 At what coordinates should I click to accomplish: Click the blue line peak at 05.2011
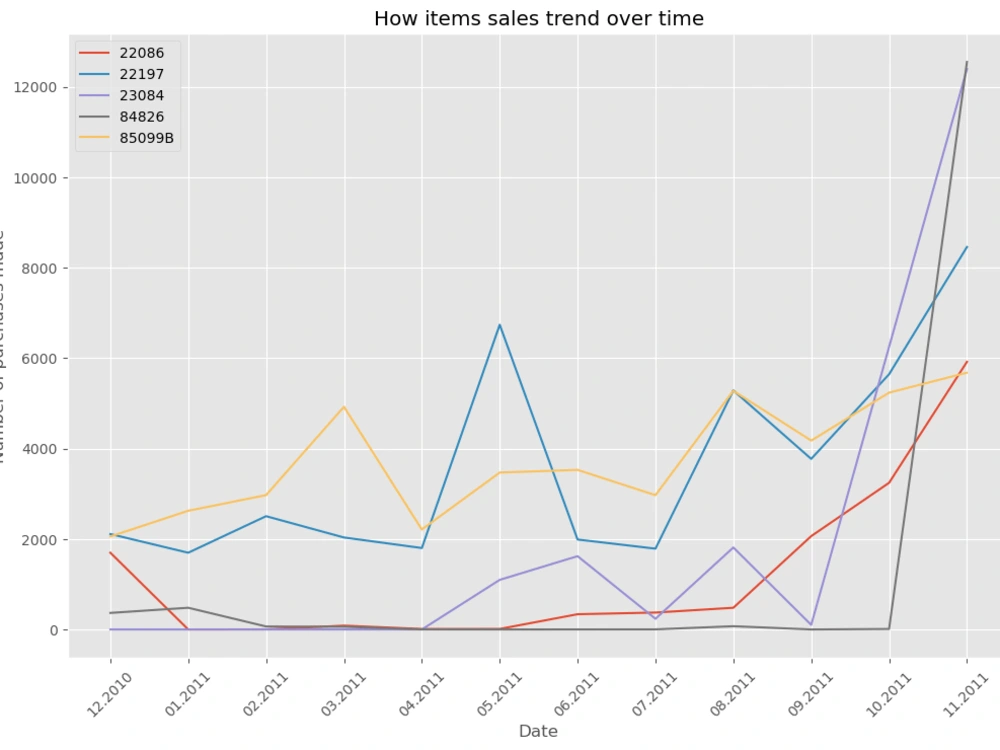pos(500,325)
